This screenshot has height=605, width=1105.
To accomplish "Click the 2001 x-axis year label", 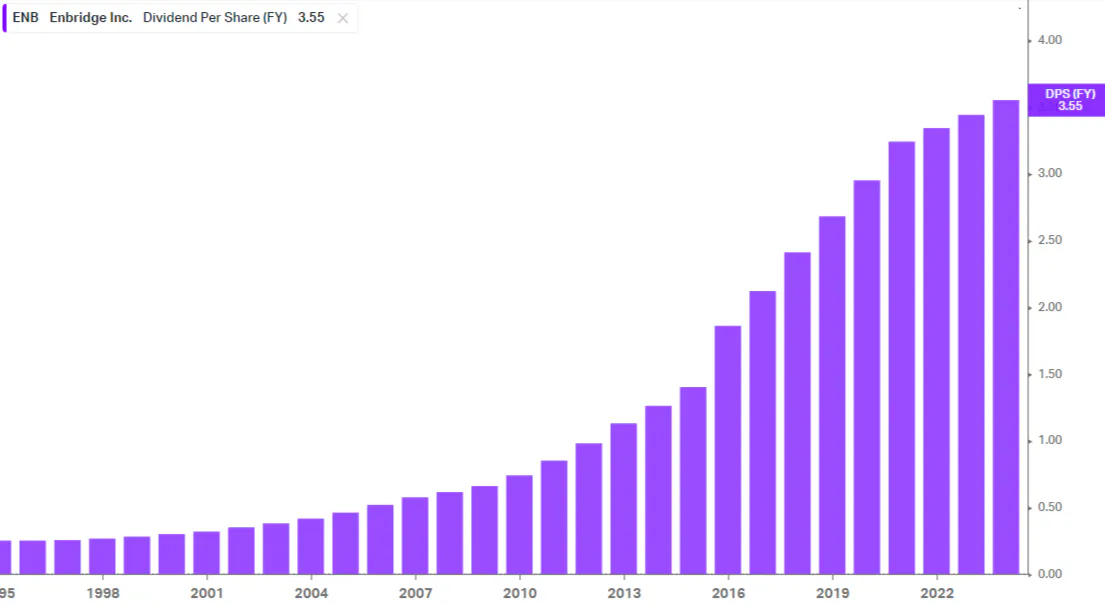I will (206, 594).
